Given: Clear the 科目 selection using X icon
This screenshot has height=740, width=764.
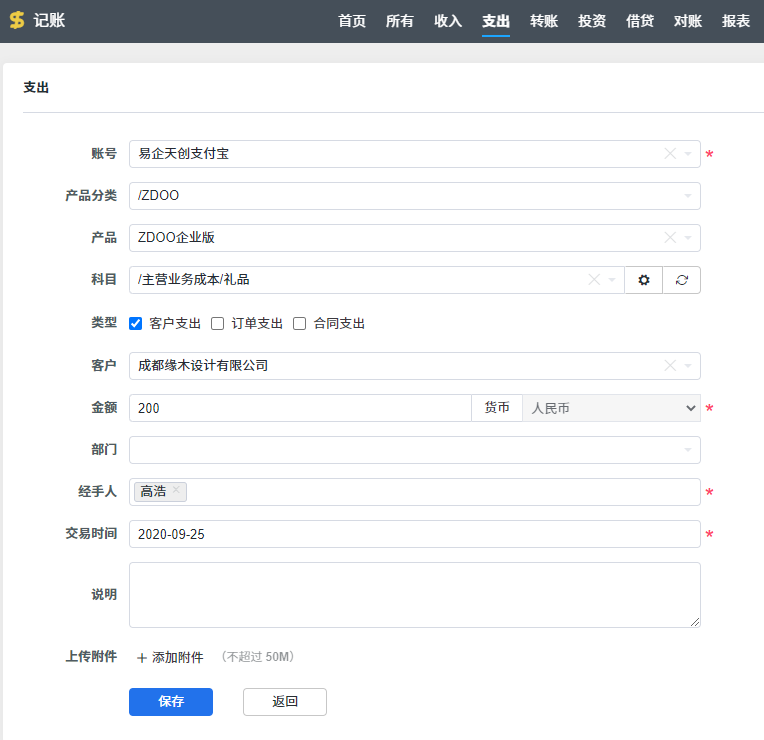Looking at the screenshot, I should point(594,280).
